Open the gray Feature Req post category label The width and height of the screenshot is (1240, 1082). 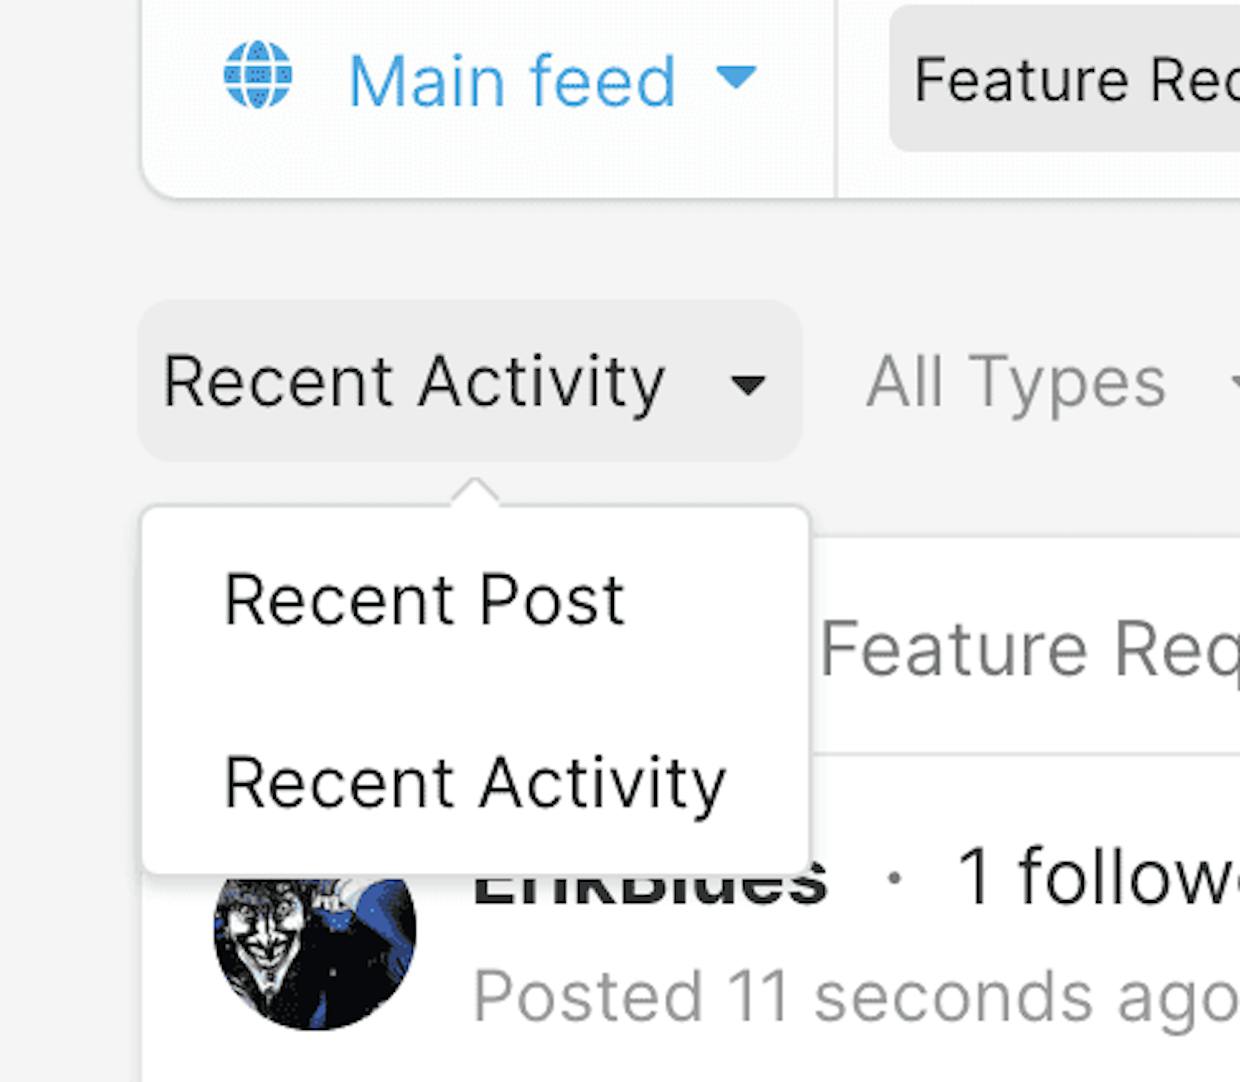click(1029, 650)
